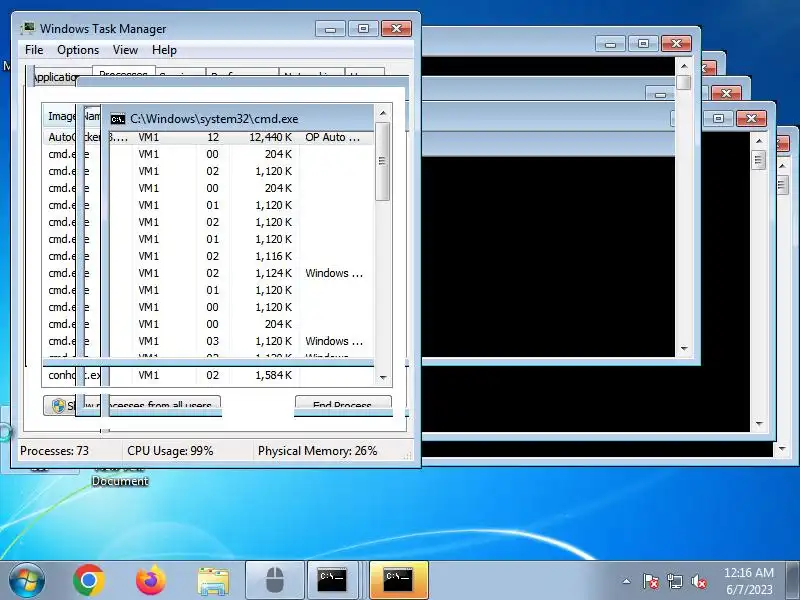Viewport: 800px width, 600px height.
Task: Maximize the frontmost lower cmd window
Action: tap(718, 118)
